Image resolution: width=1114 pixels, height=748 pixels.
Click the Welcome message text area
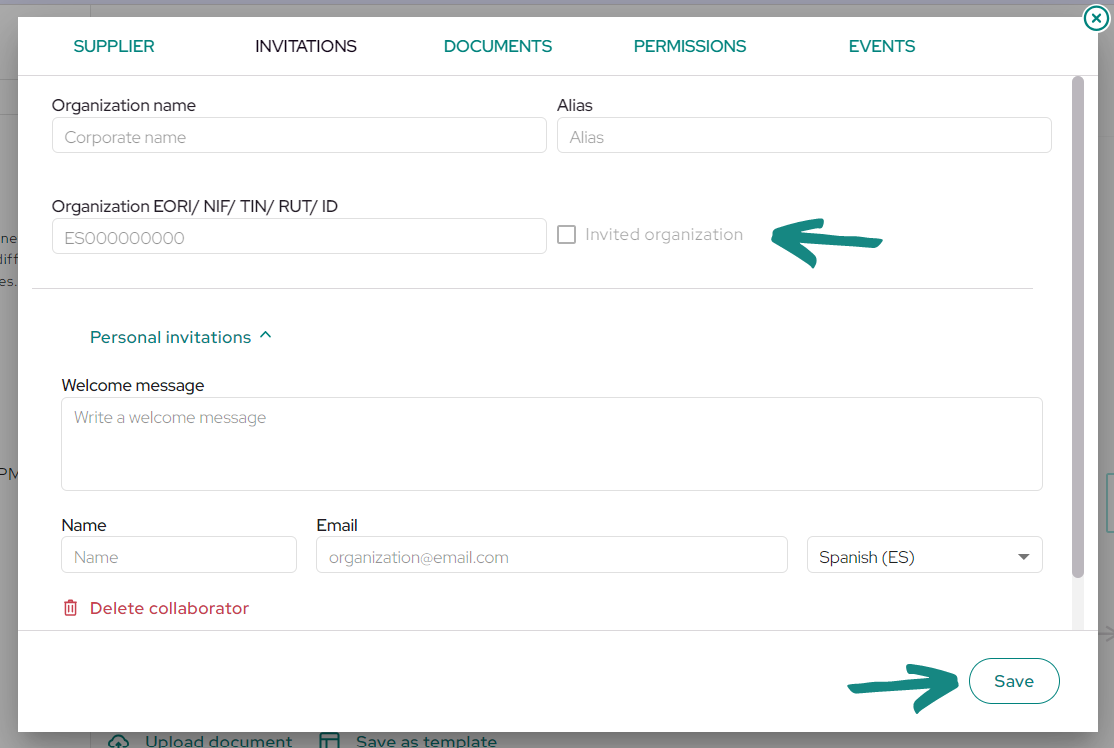[552, 444]
